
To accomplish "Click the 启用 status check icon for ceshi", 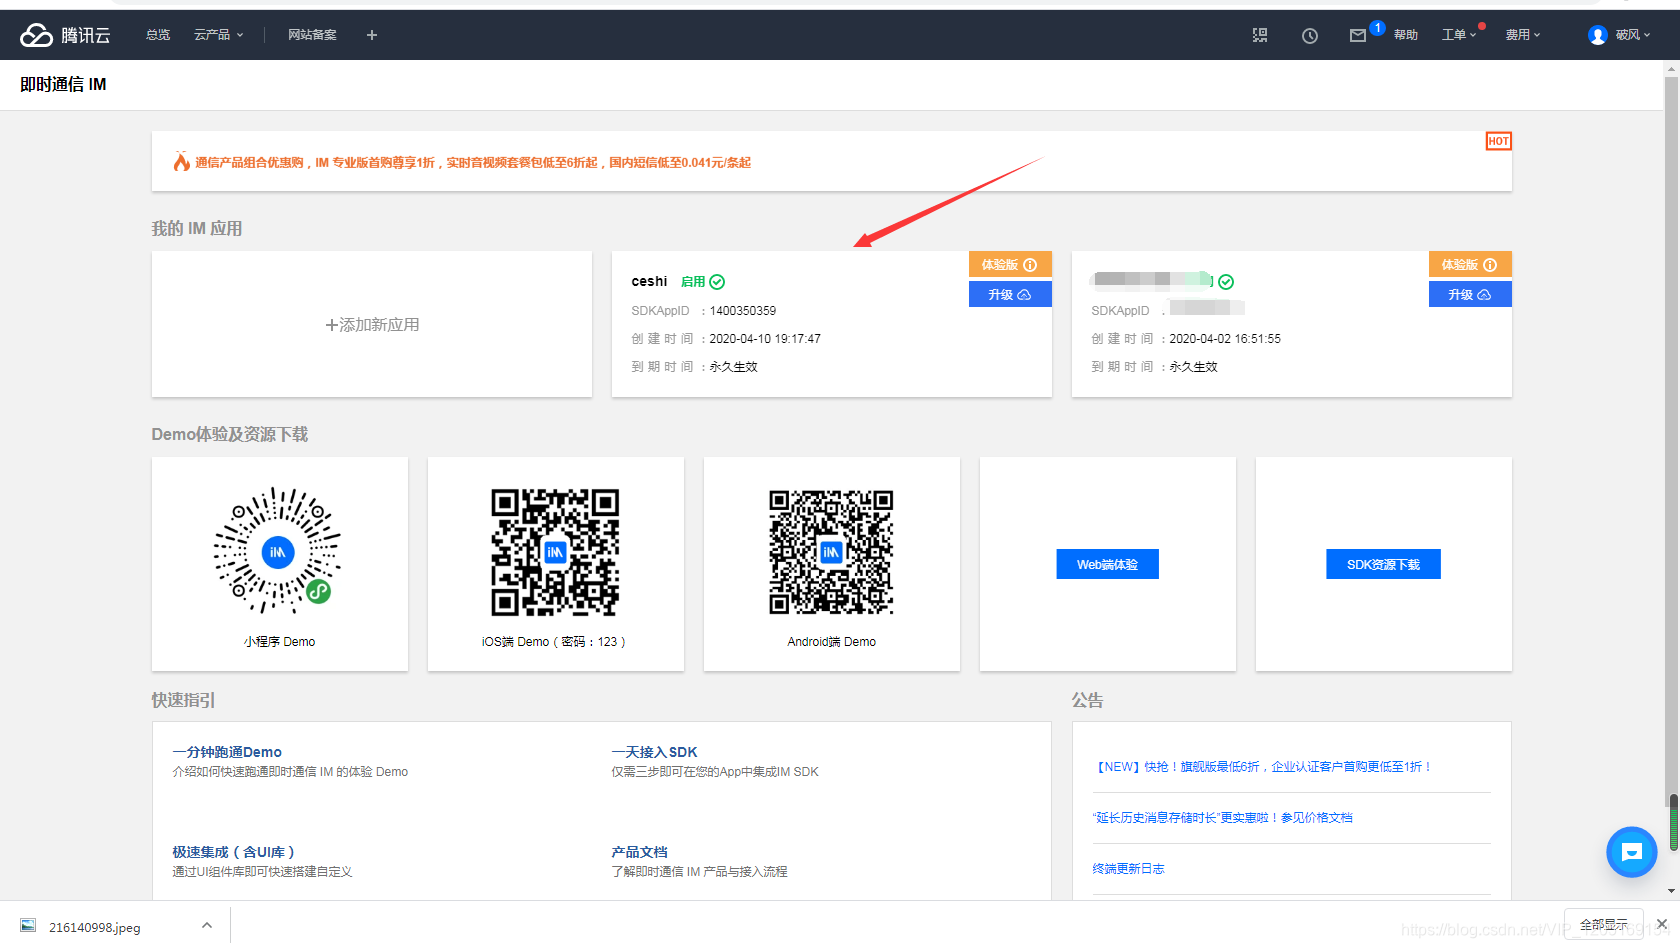I will pos(717,282).
